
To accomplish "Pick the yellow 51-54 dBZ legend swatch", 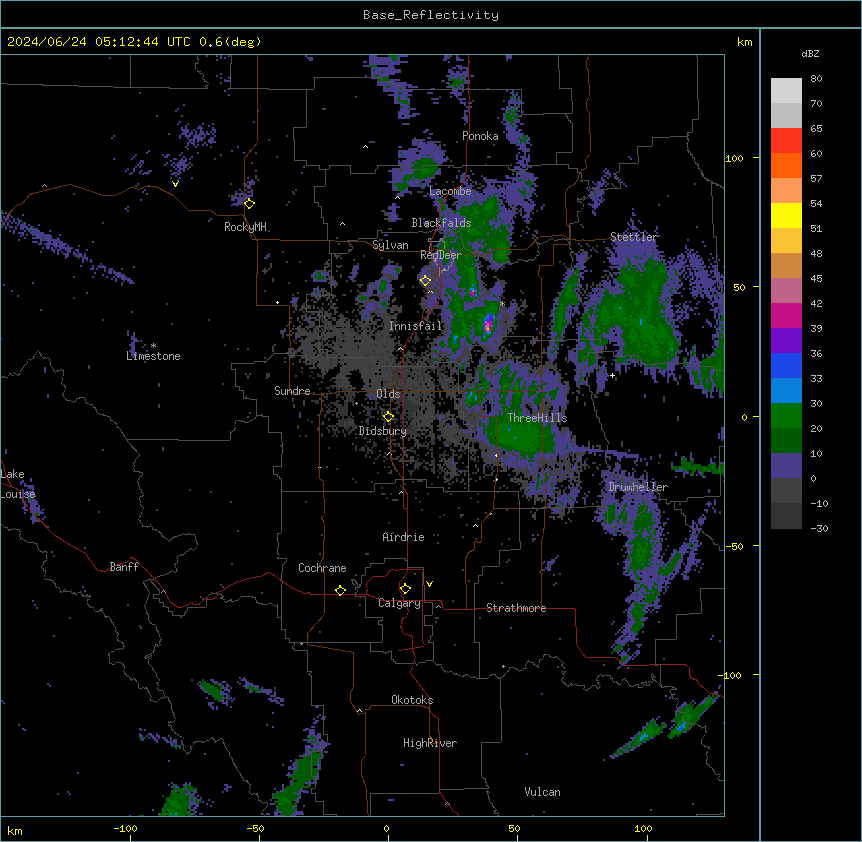I will tap(786, 215).
